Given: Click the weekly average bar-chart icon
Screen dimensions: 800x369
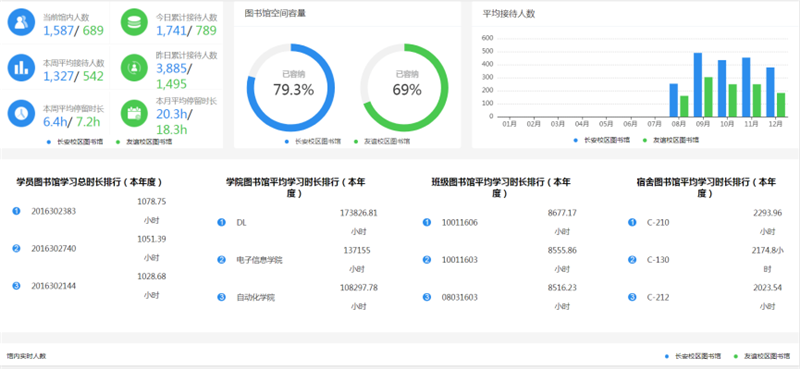Looking at the screenshot, I should (21, 67).
